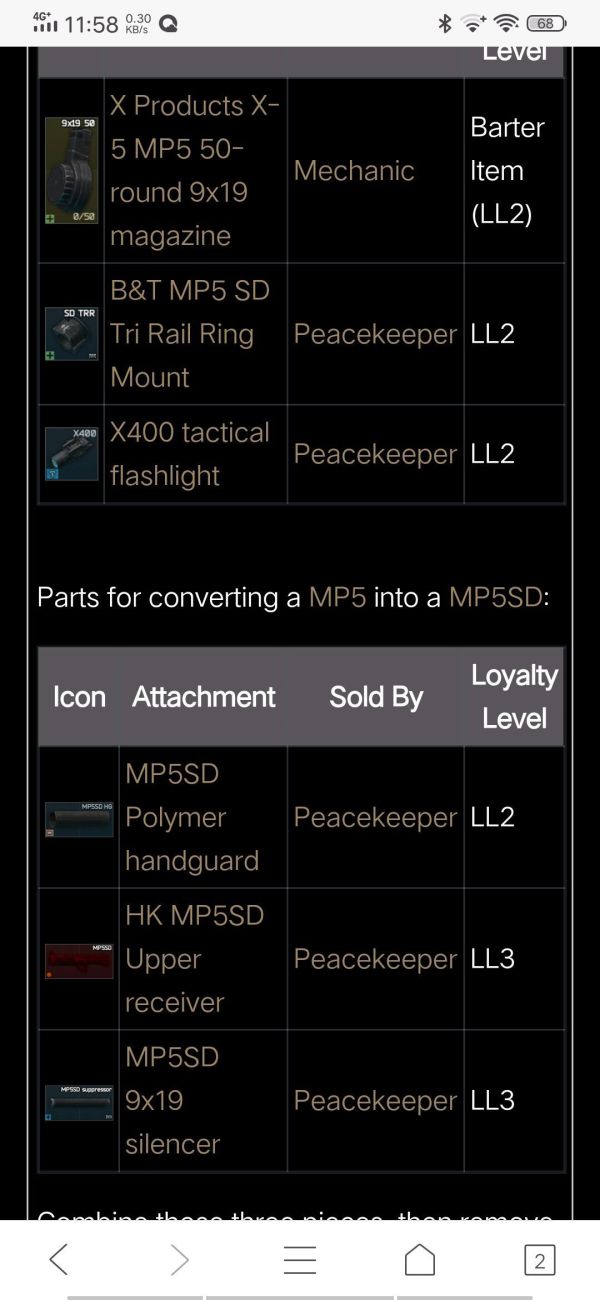The image size is (600, 1300).
Task: Go to the browser home page
Action: coord(420,1260)
